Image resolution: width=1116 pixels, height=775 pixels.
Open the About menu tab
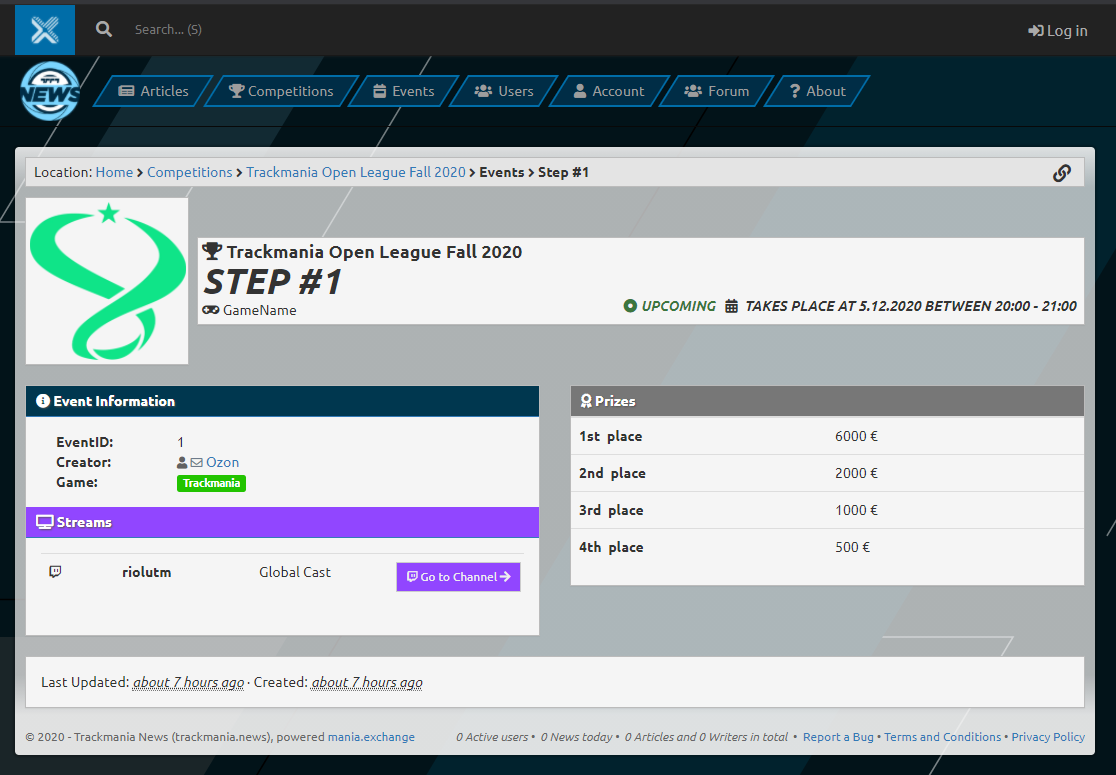point(817,91)
